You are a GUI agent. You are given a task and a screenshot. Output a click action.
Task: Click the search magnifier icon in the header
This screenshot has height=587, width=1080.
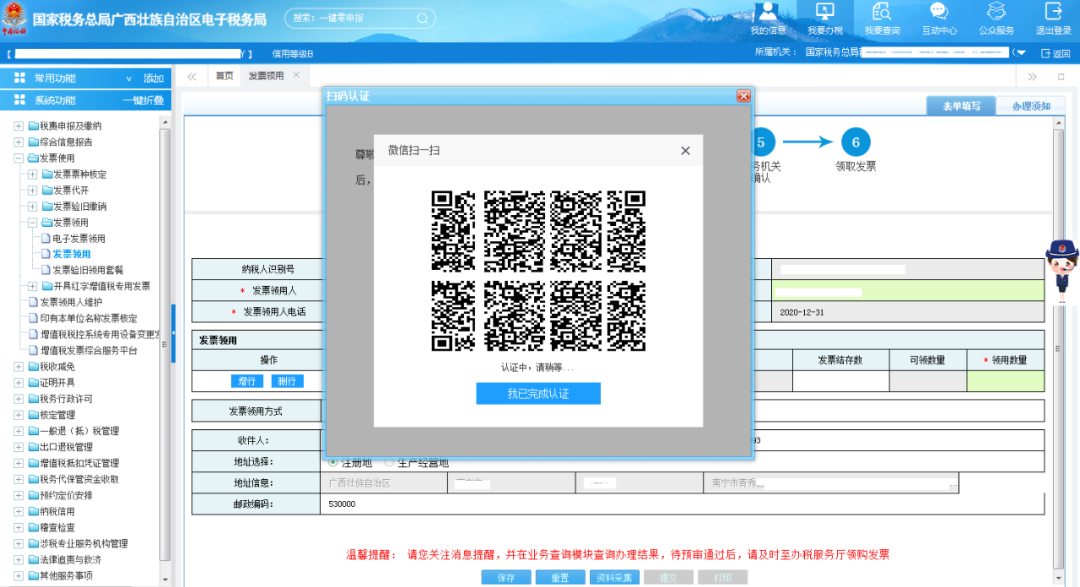[x=422, y=19]
